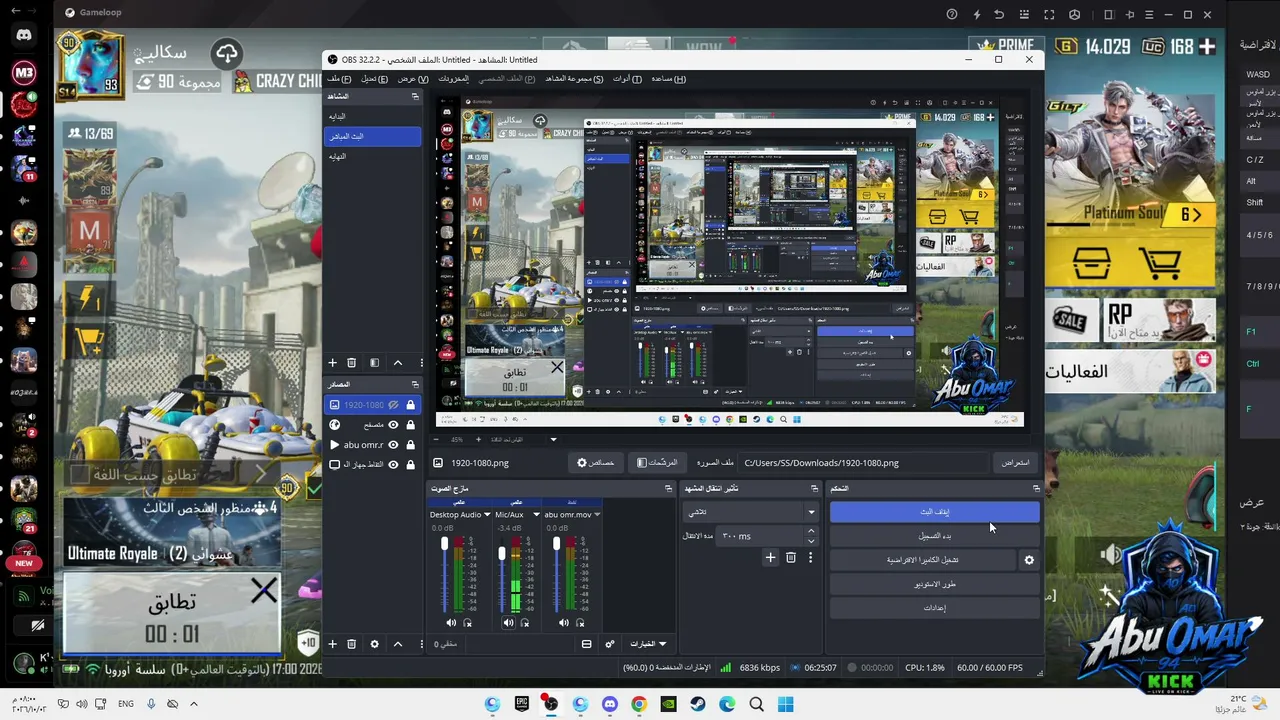Open the مساعدة (H) menu
This screenshot has height=720, width=1280.
coord(669,79)
